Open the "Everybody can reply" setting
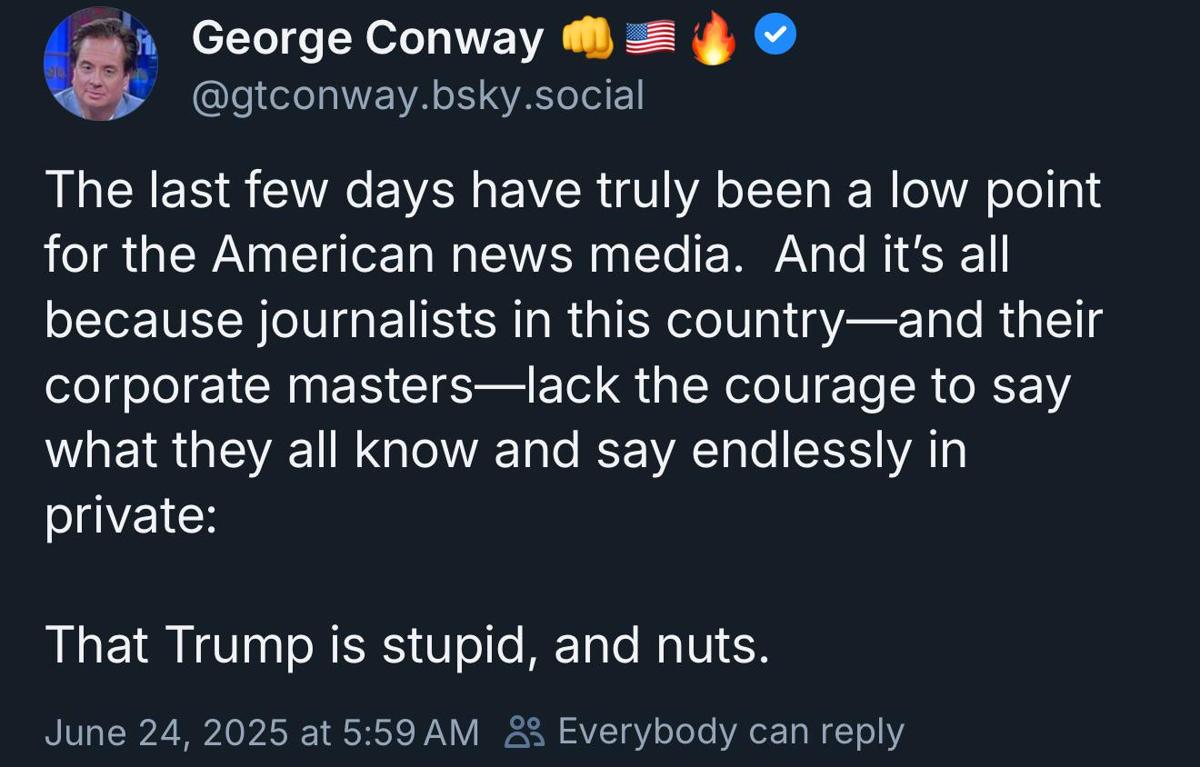The width and height of the screenshot is (1200, 767). click(x=730, y=732)
